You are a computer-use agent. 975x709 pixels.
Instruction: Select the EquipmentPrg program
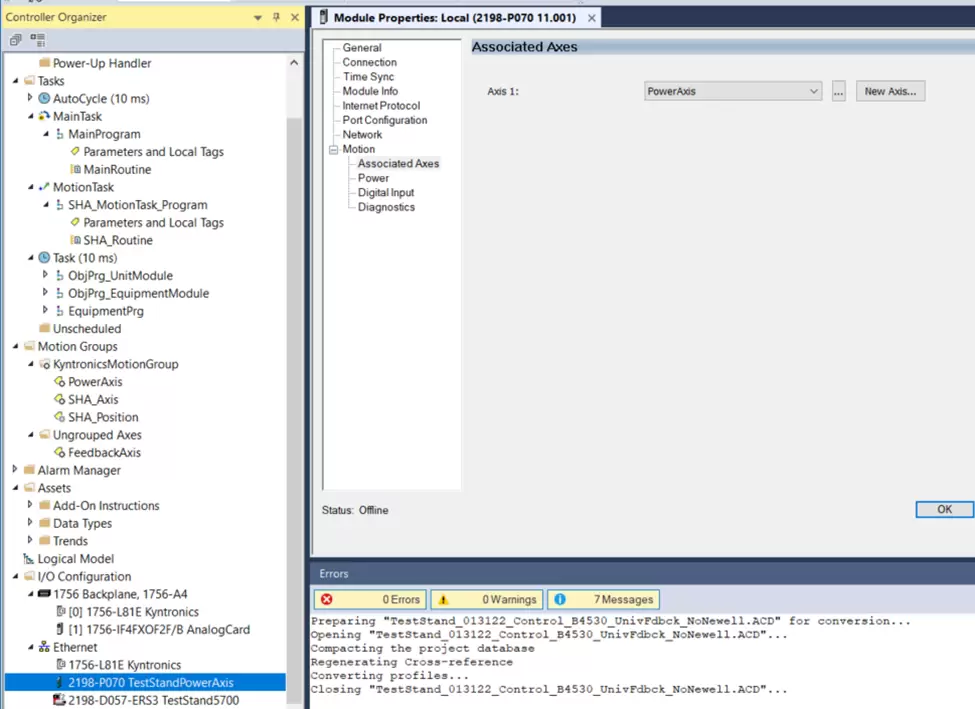pyautogui.click(x=106, y=311)
